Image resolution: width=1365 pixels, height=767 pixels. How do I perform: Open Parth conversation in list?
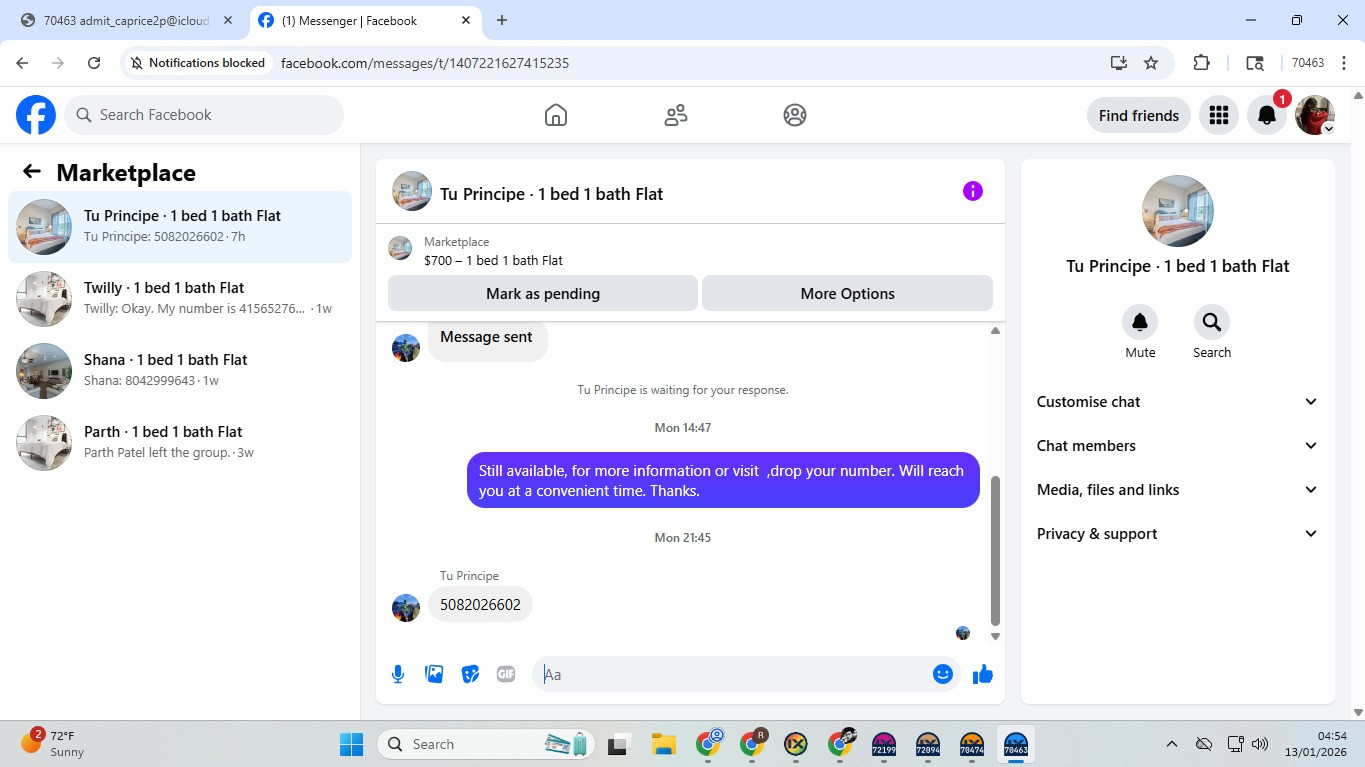click(180, 443)
